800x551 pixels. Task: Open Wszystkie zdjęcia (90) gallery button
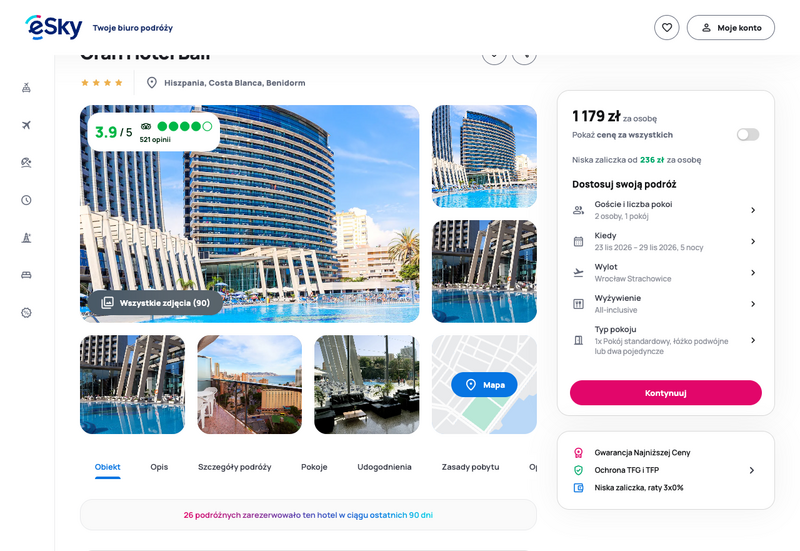(x=156, y=303)
